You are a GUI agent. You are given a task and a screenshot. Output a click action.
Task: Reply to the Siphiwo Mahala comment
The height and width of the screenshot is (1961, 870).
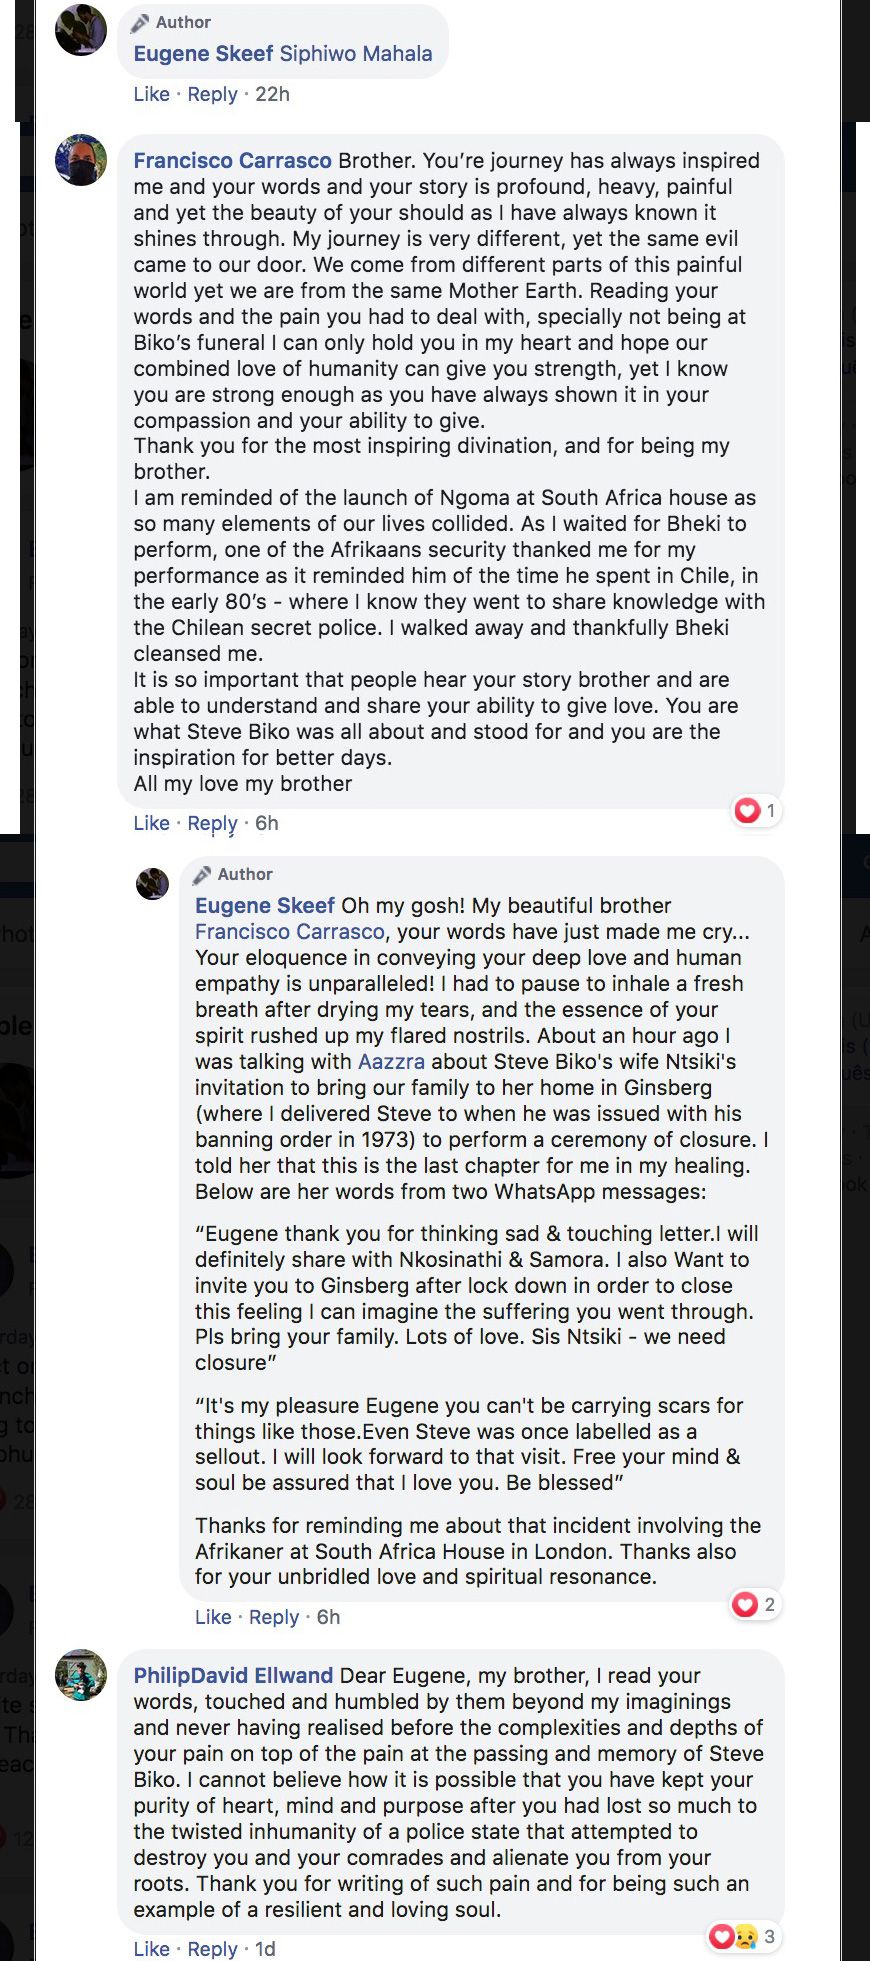tap(212, 94)
